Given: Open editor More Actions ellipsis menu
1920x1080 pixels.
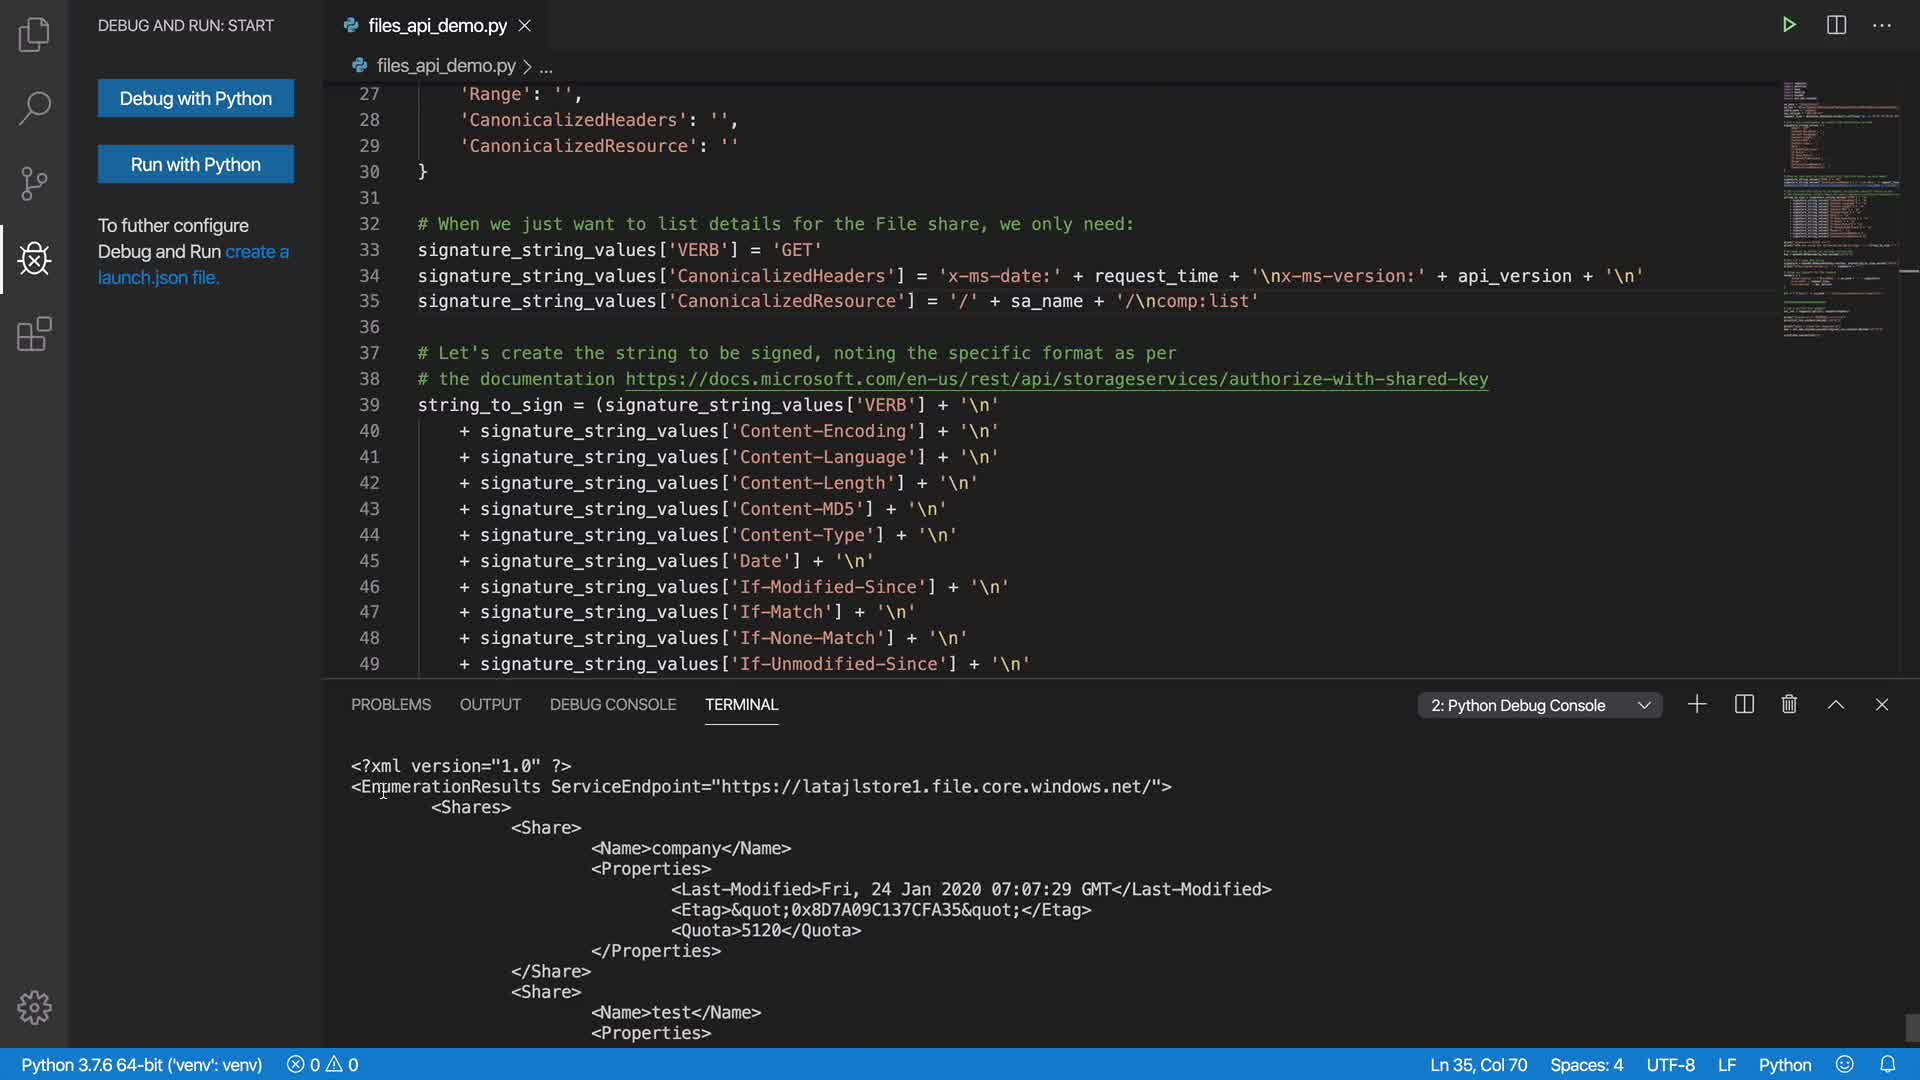Looking at the screenshot, I should (x=1882, y=25).
